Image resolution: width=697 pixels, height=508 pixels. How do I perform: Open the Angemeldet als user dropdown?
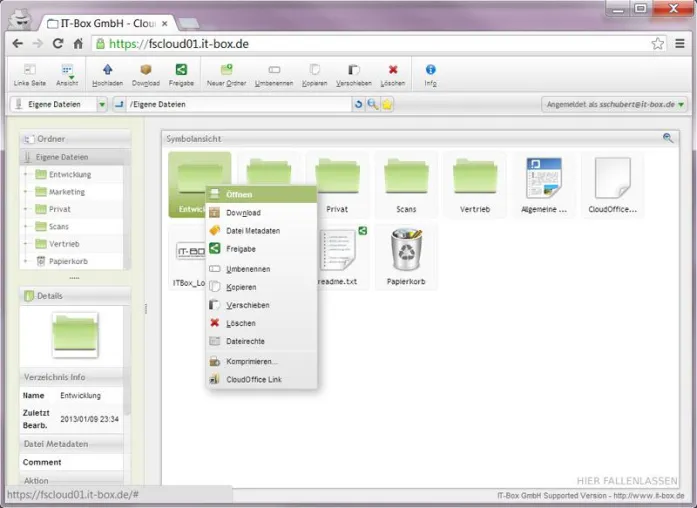click(615, 104)
